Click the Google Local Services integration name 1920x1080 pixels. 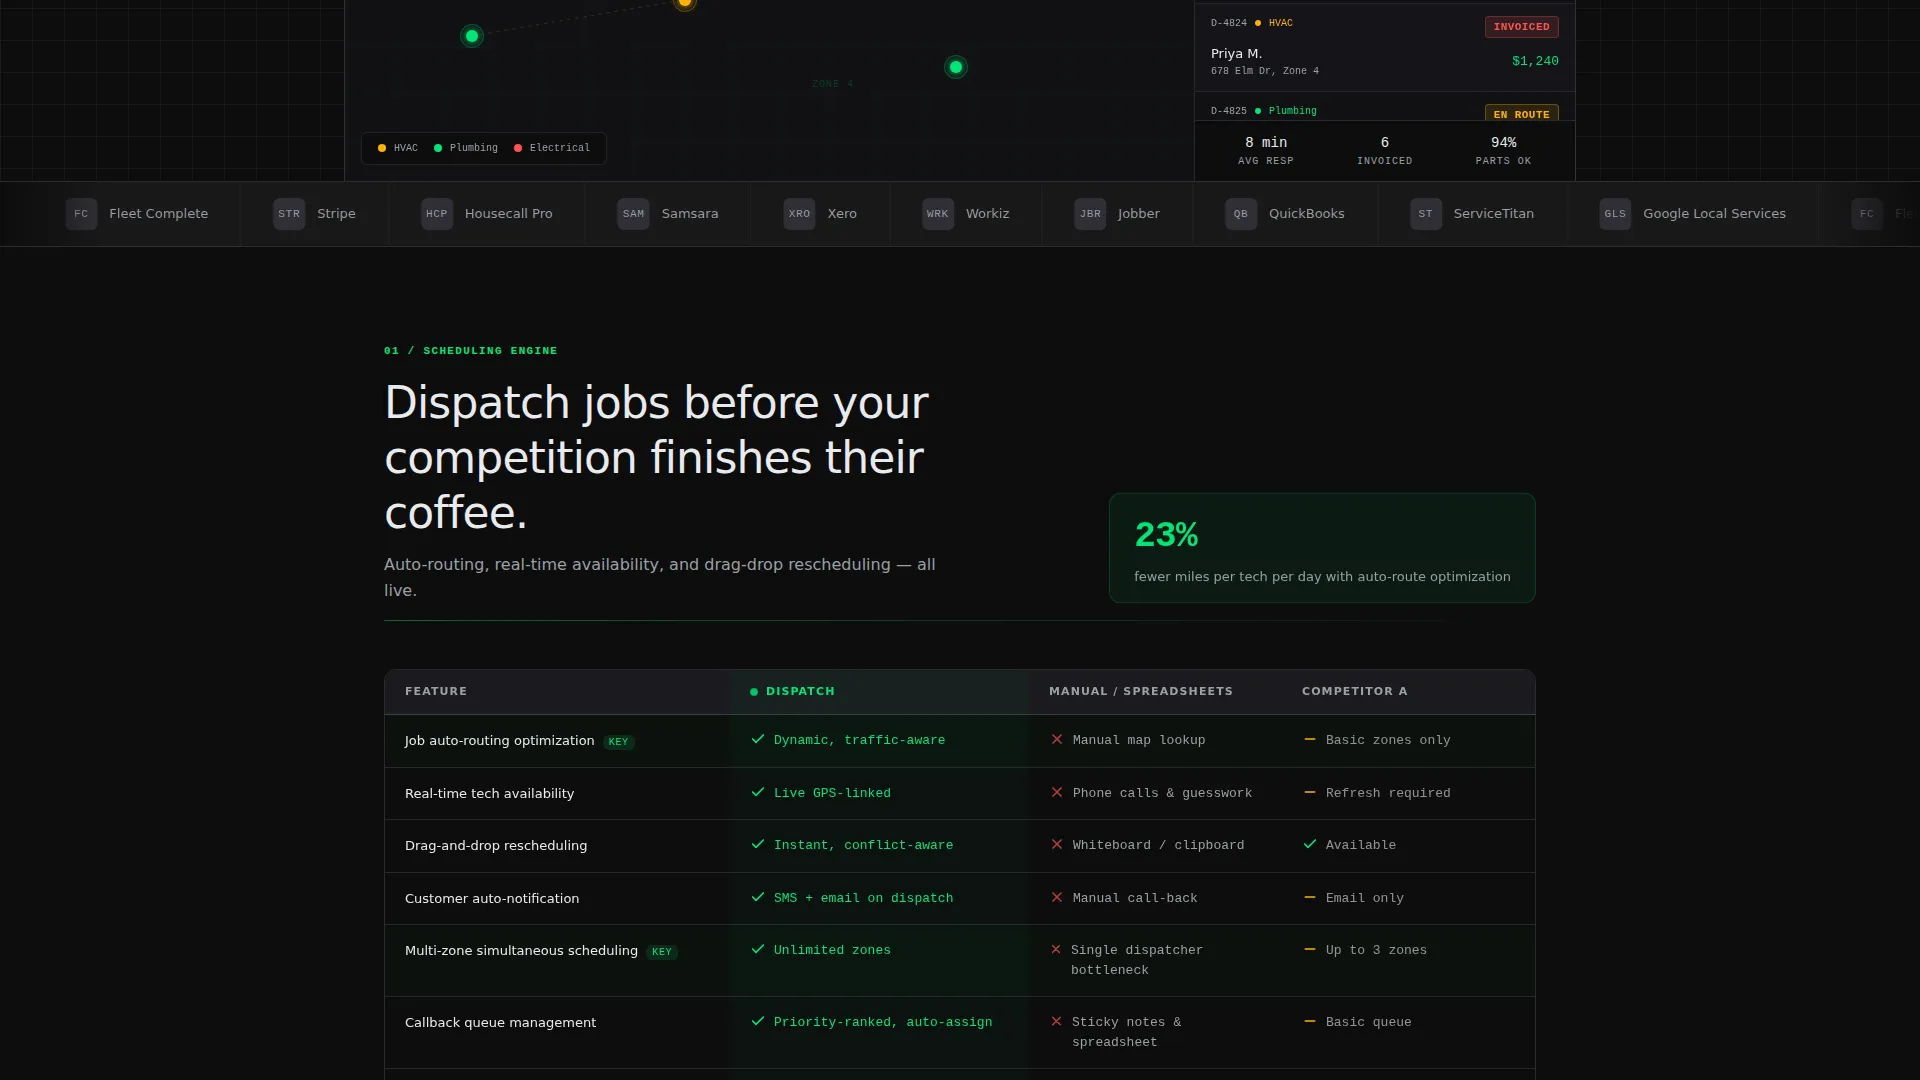coord(1714,214)
